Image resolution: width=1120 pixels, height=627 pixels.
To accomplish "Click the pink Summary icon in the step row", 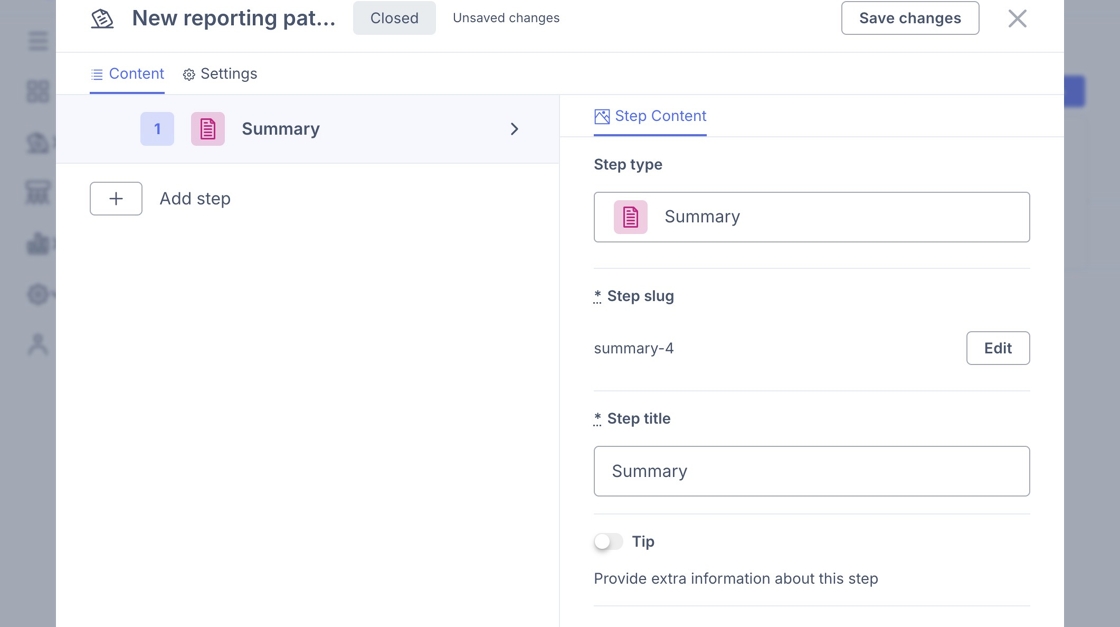I will tap(208, 129).
